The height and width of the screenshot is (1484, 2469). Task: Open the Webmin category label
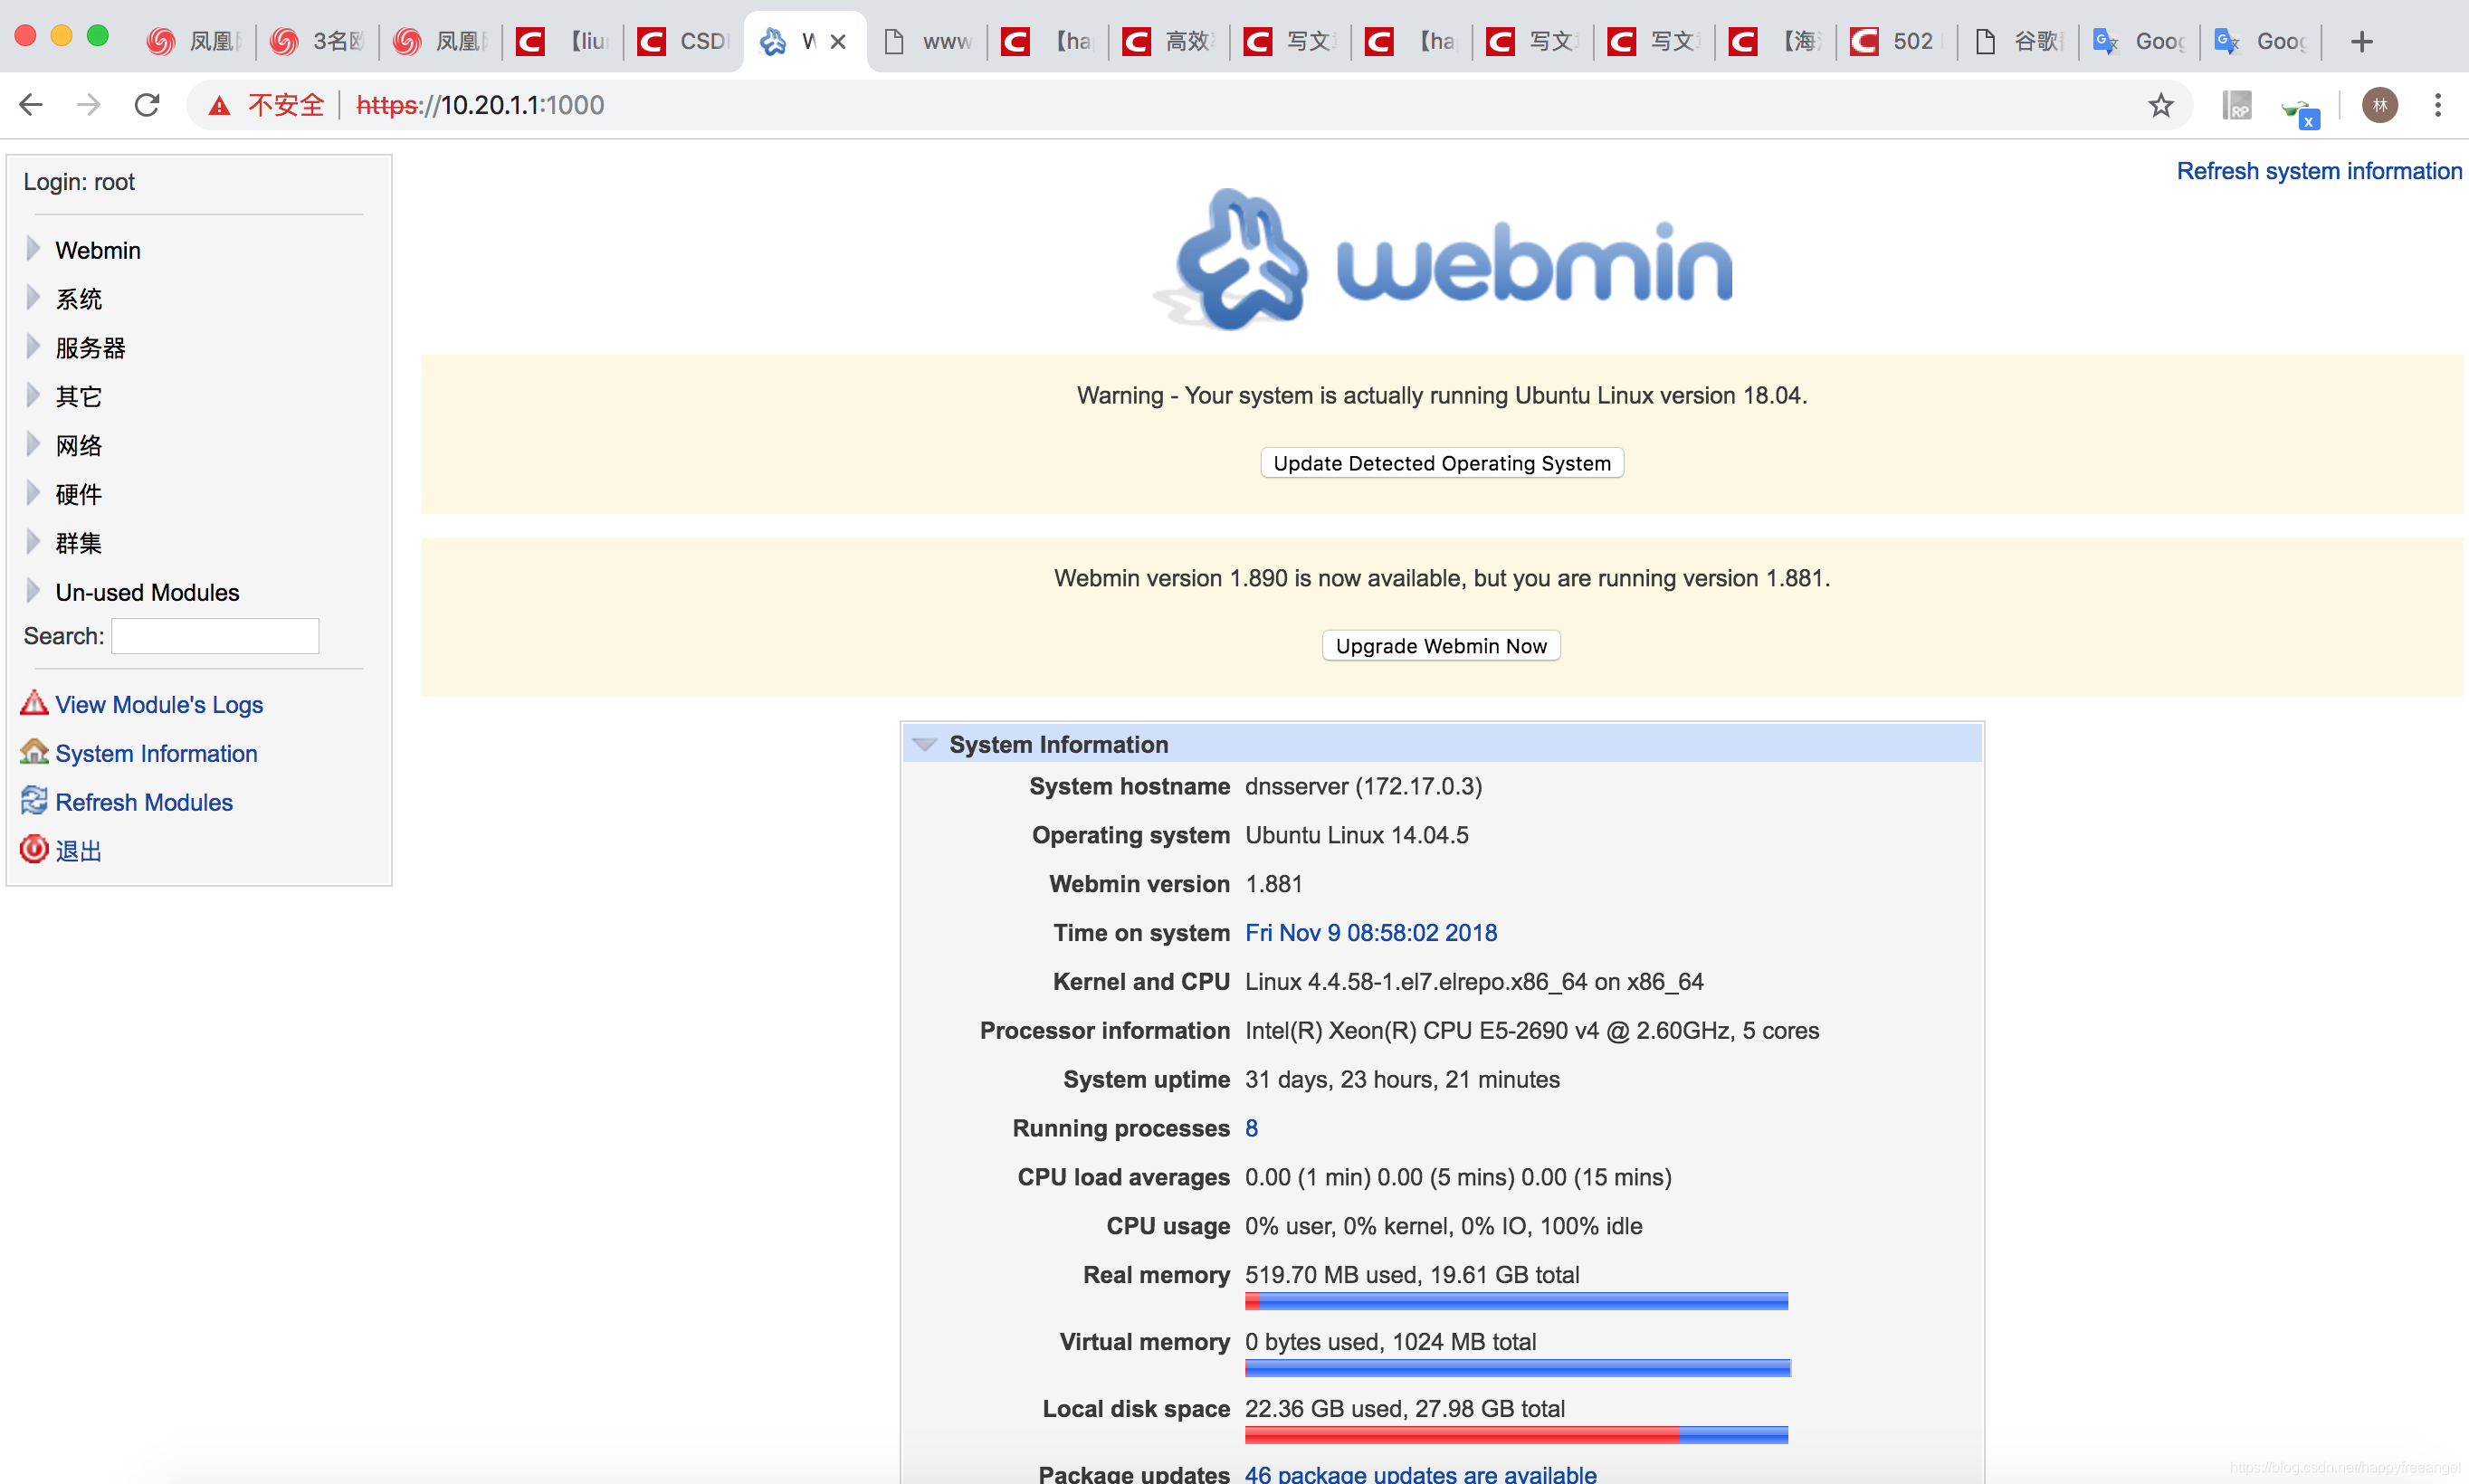(x=98, y=250)
